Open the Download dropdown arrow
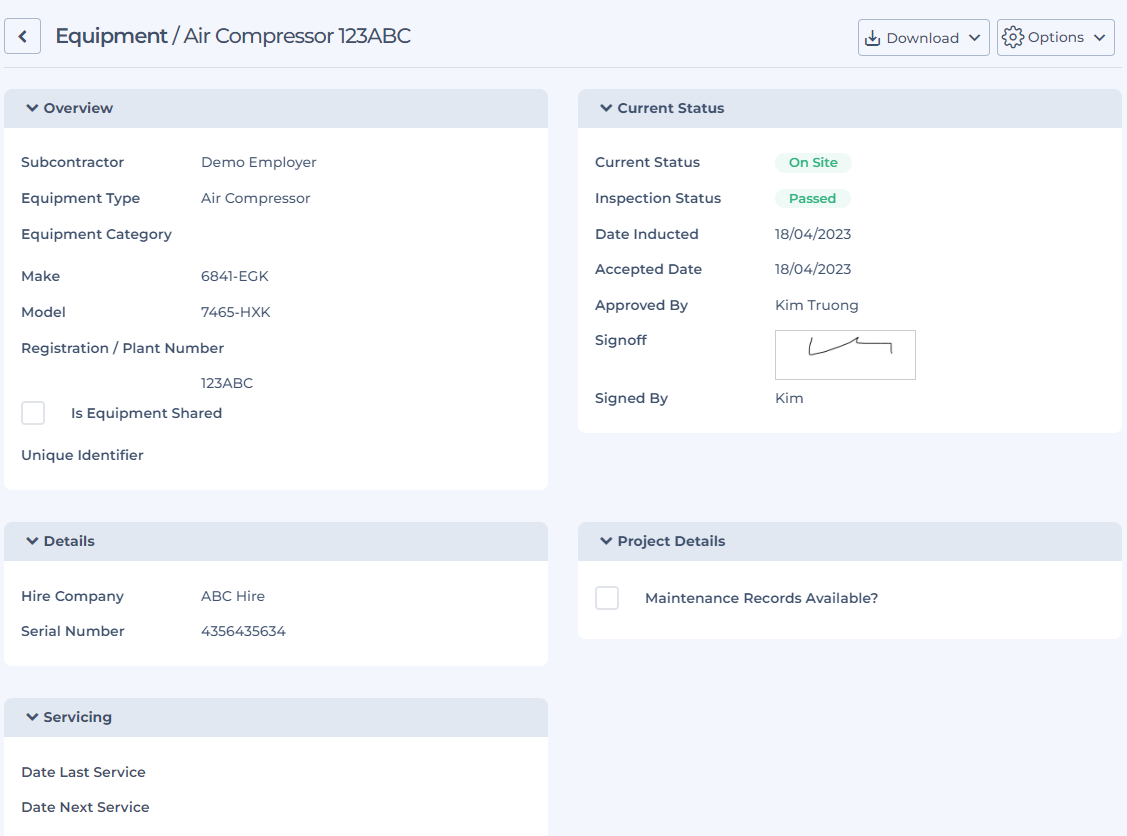This screenshot has width=1127, height=836. point(975,38)
